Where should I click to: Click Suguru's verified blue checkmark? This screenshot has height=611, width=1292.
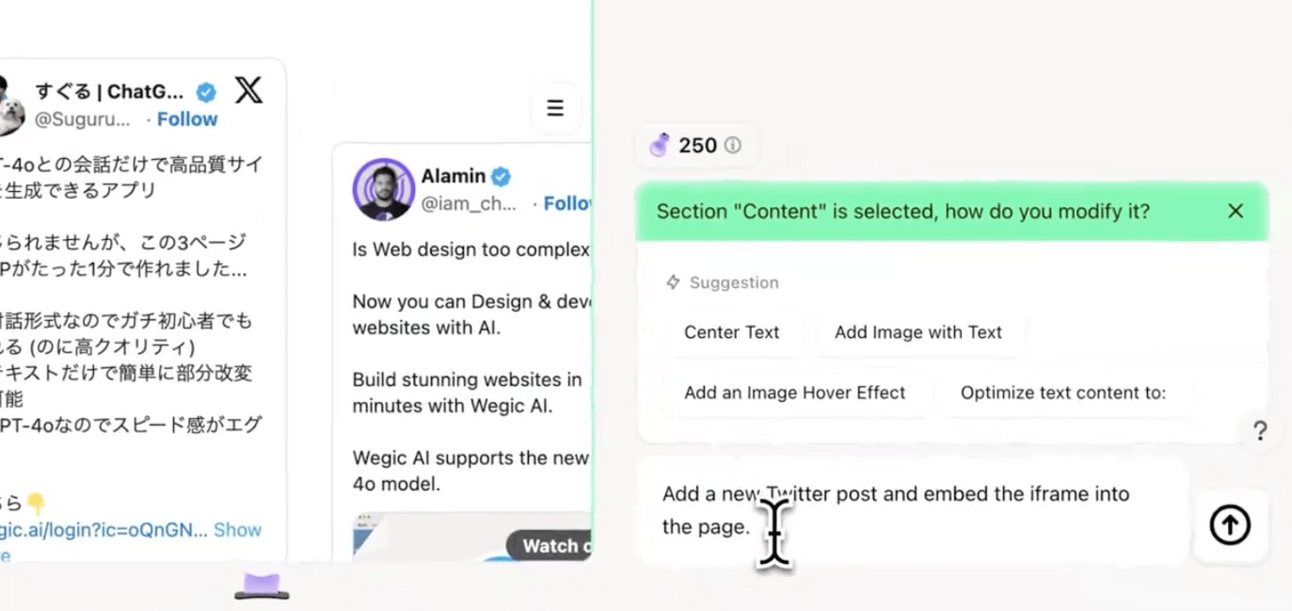(206, 92)
